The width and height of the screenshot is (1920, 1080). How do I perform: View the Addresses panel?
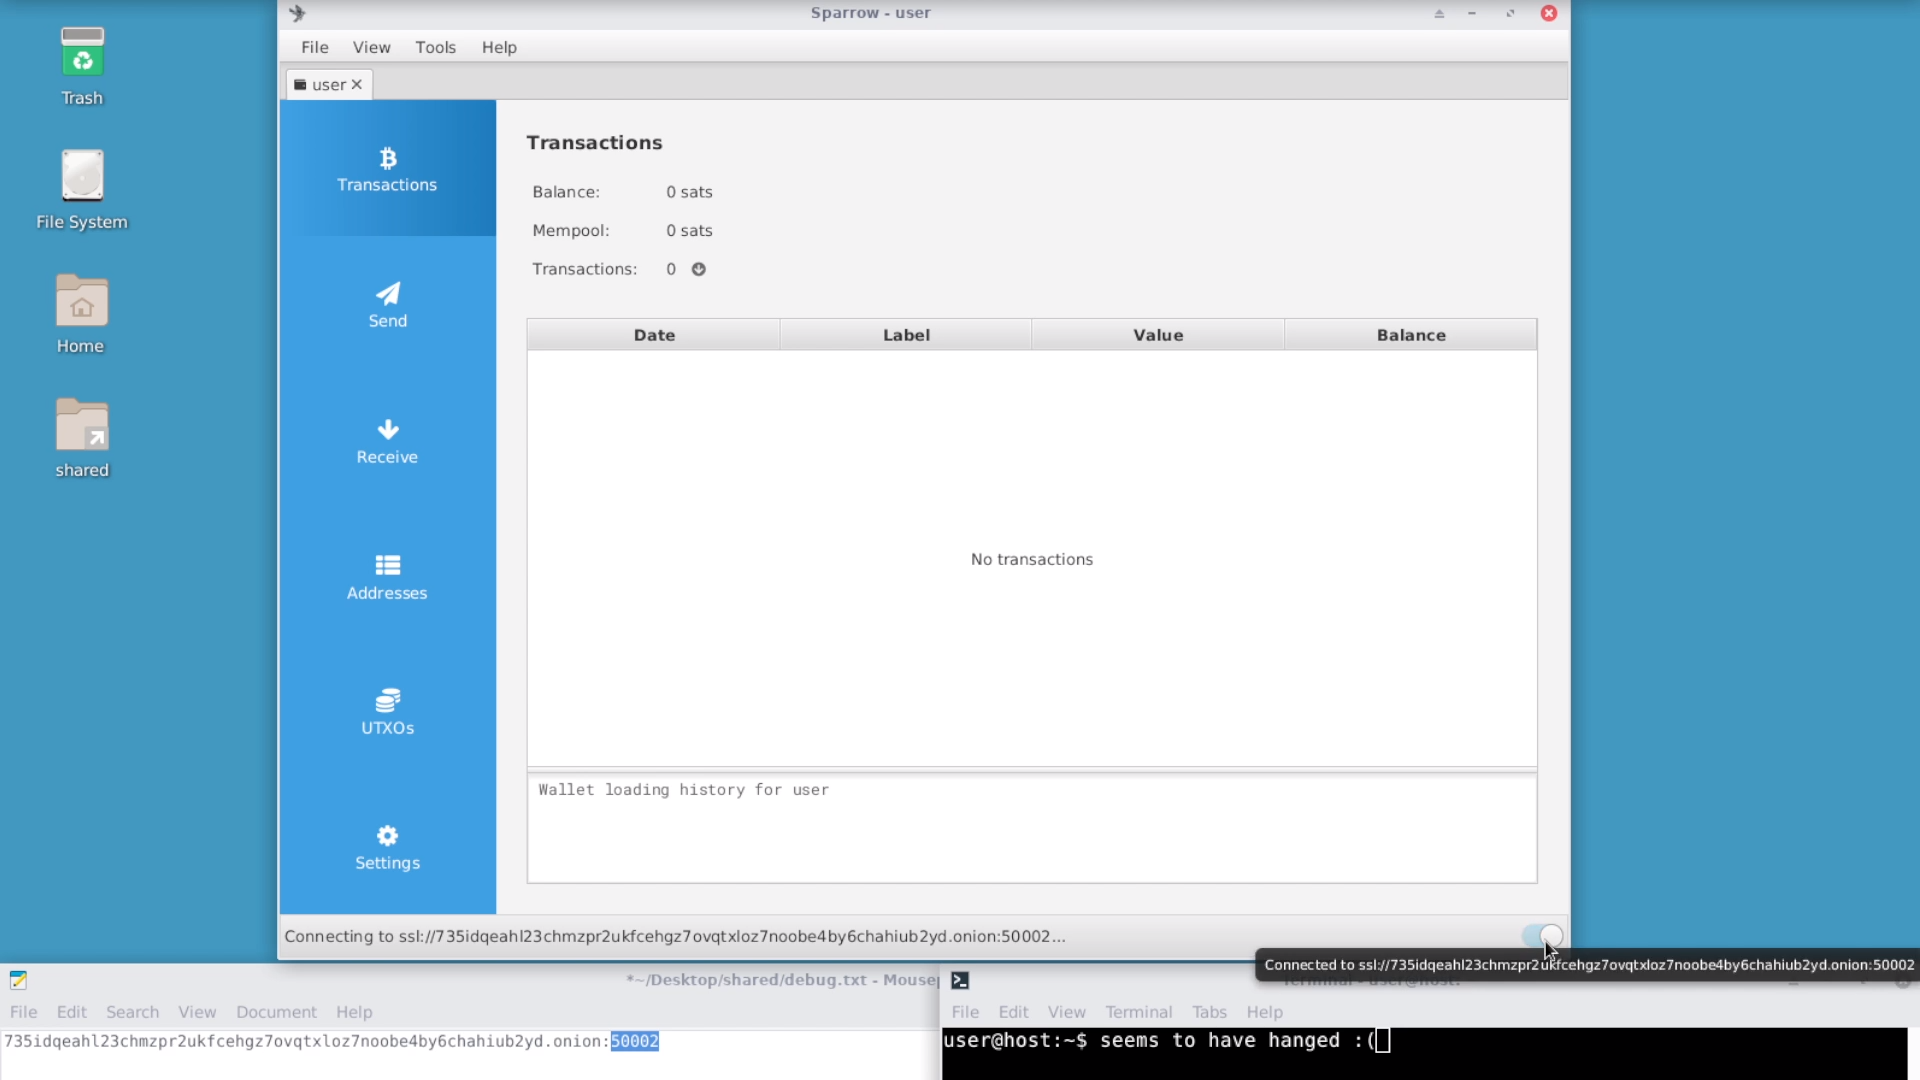(387, 578)
